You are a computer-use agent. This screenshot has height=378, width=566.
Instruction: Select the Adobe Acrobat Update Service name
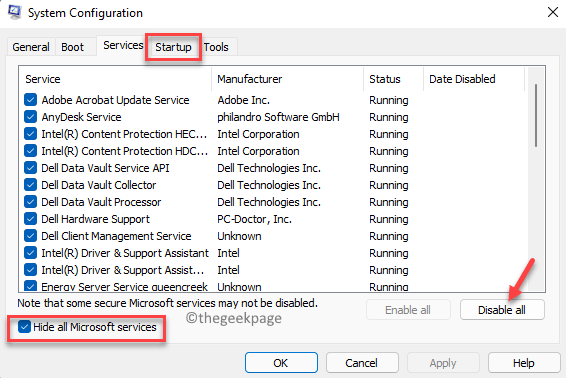click(x=115, y=100)
